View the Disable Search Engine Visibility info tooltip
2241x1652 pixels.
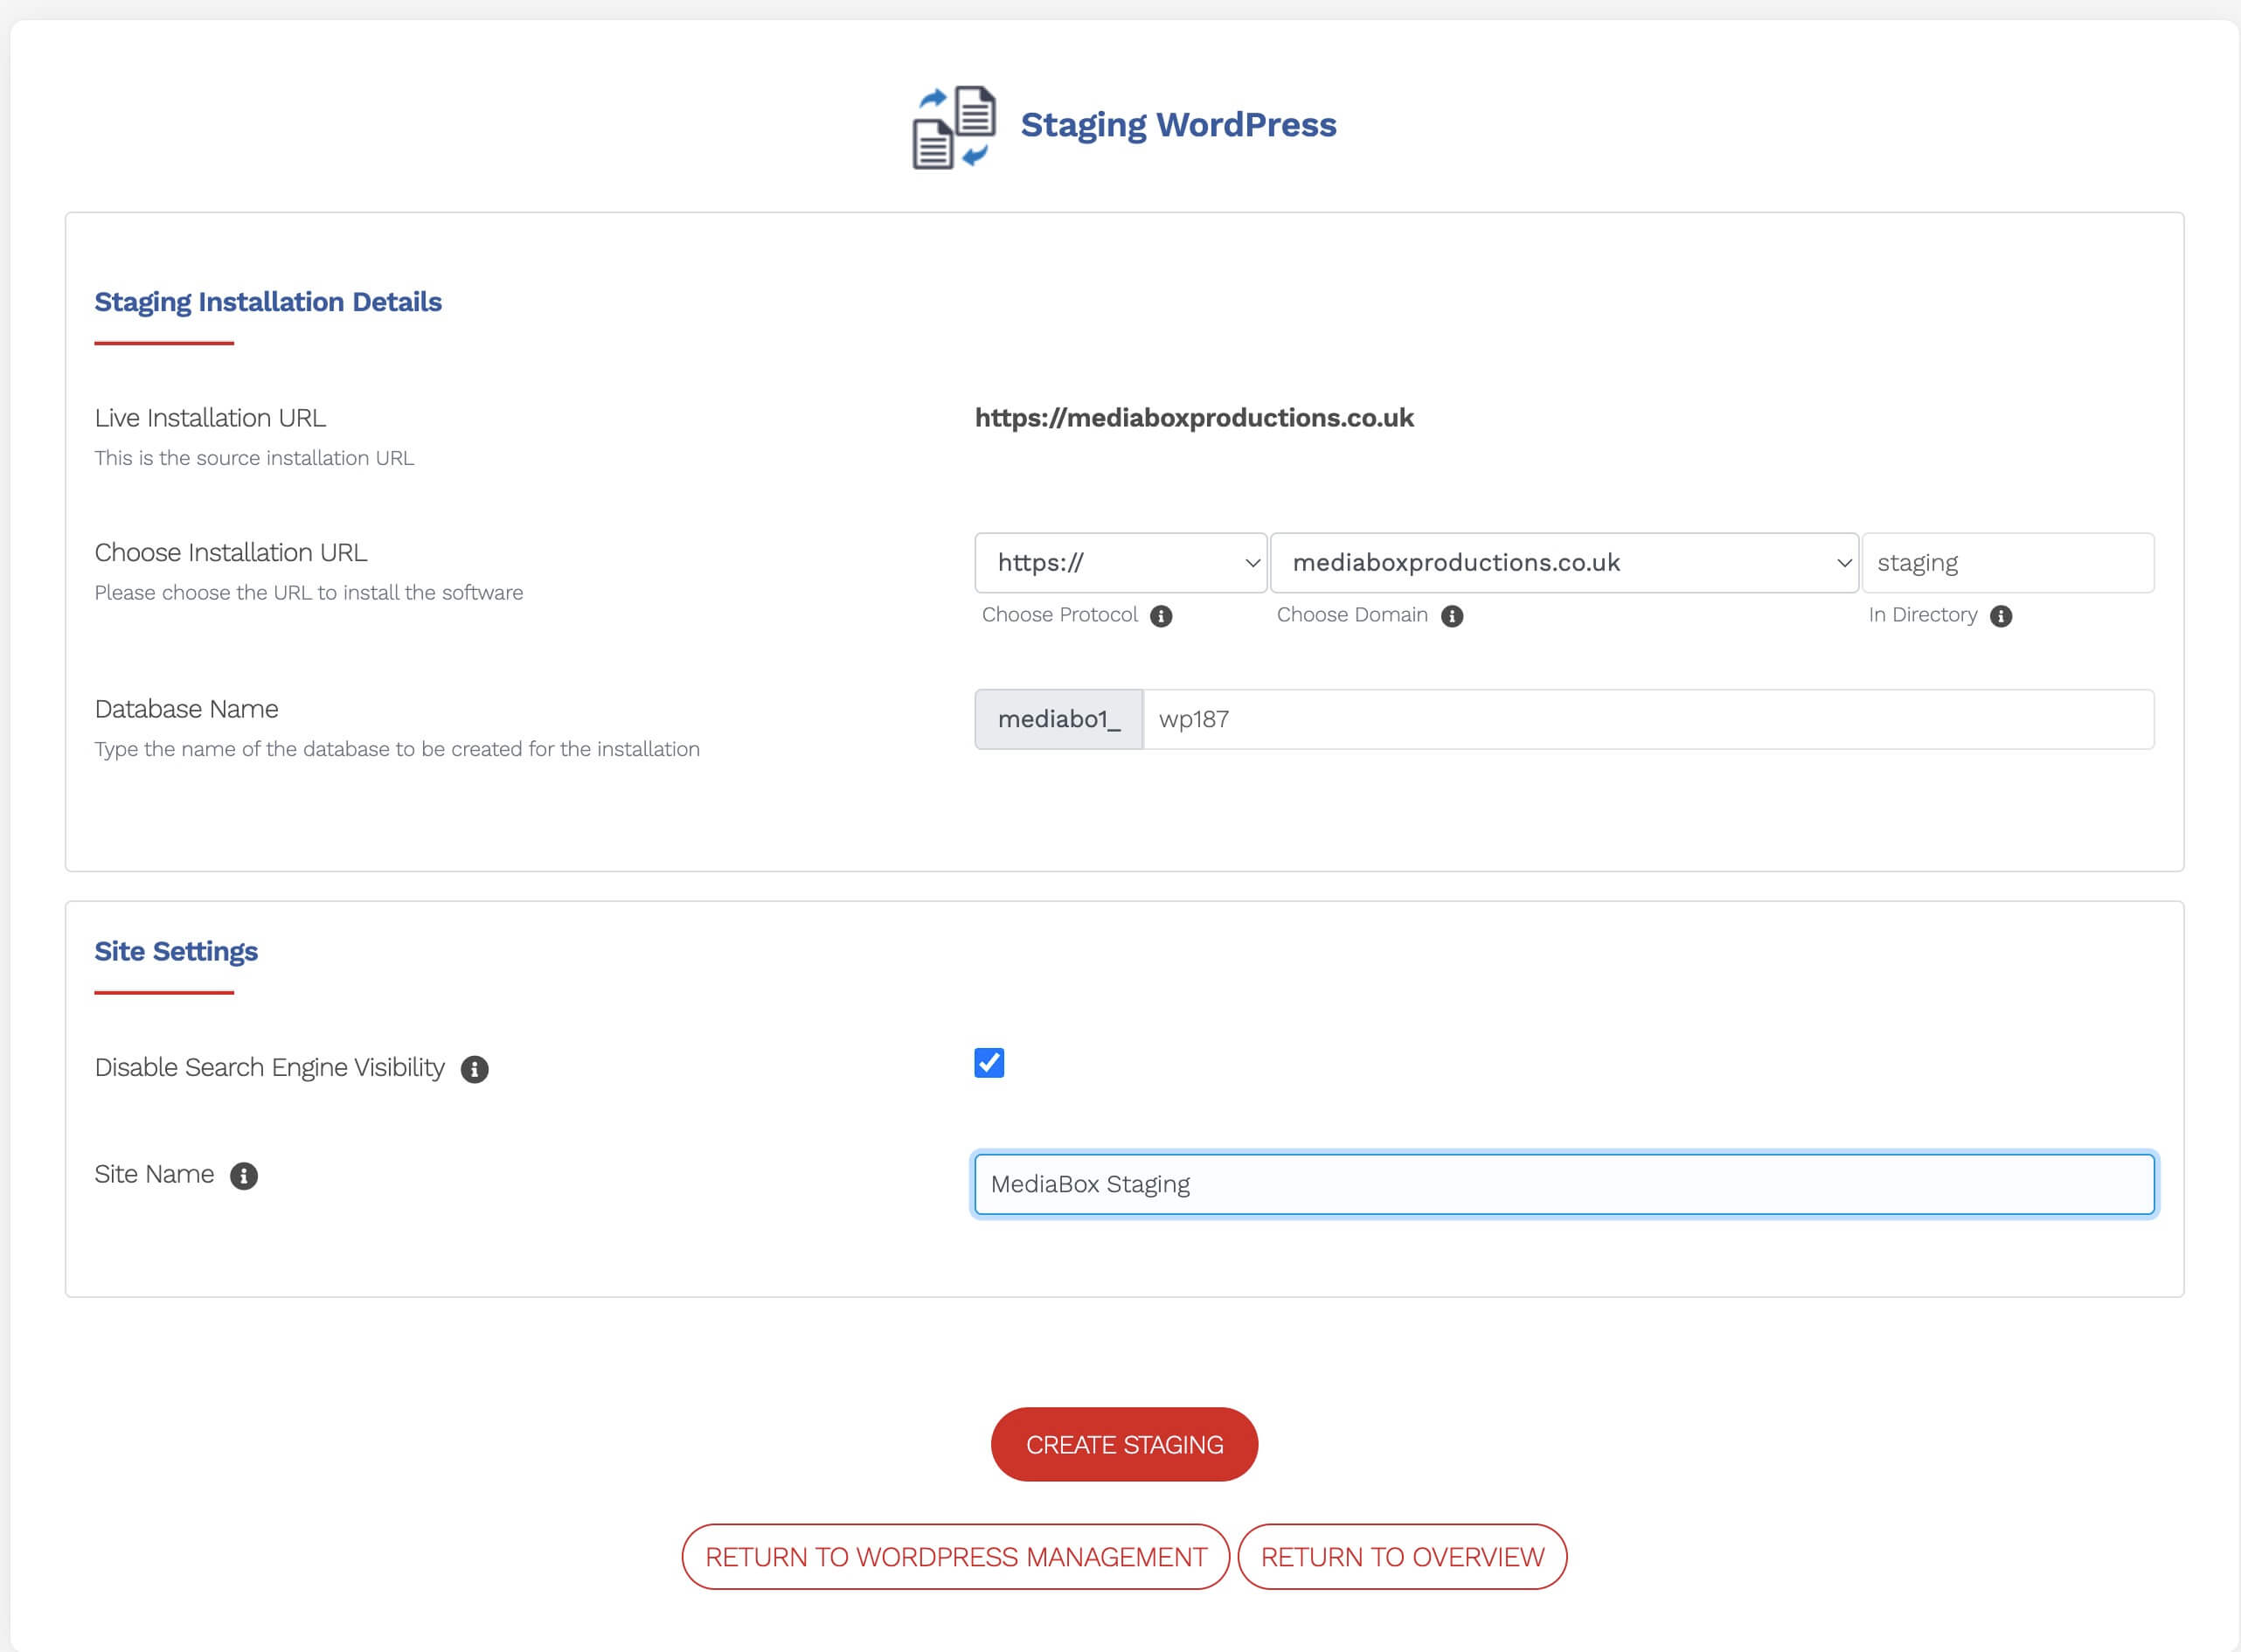475,1069
